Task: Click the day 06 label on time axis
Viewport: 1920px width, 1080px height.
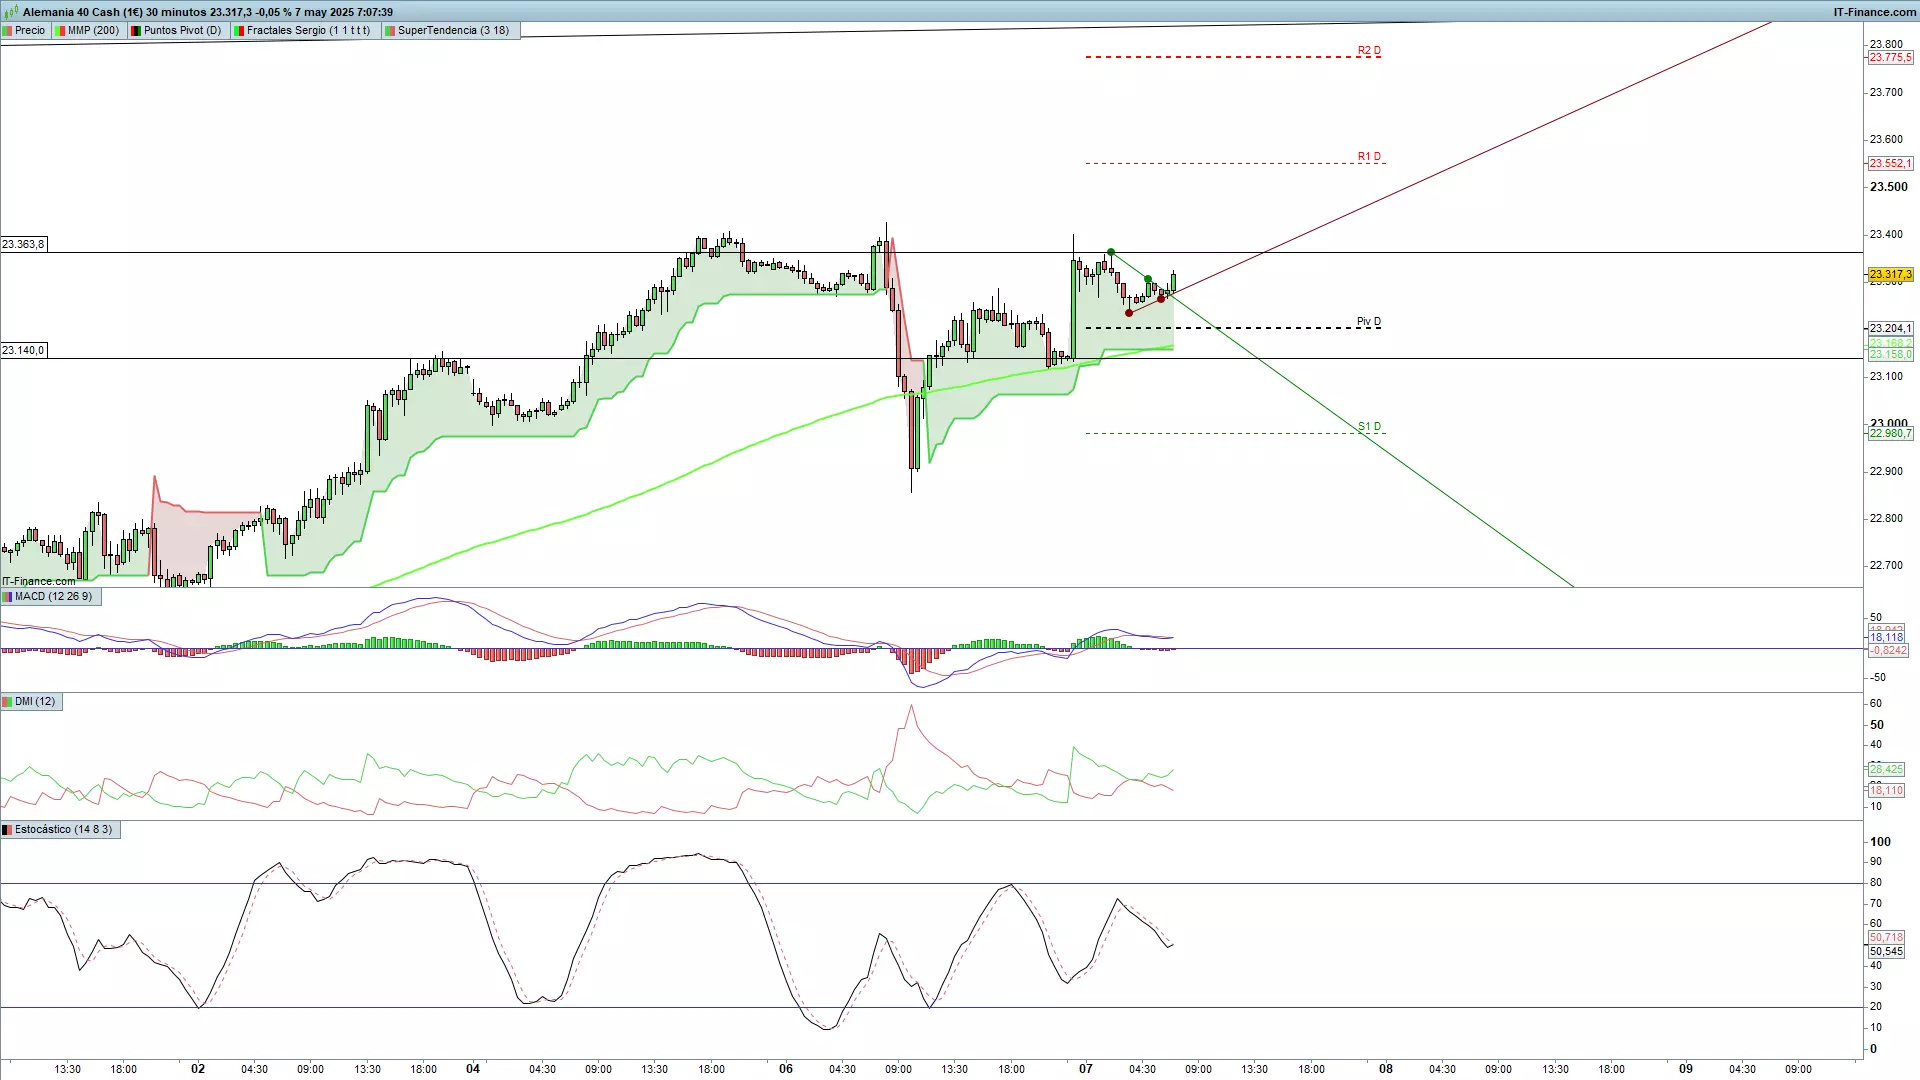Action: pos(786,1069)
